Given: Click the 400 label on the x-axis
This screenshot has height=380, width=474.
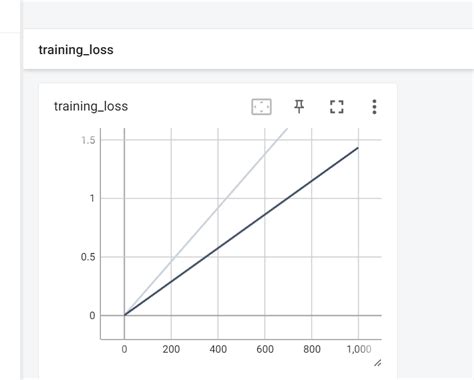Looking at the screenshot, I should coord(218,349).
